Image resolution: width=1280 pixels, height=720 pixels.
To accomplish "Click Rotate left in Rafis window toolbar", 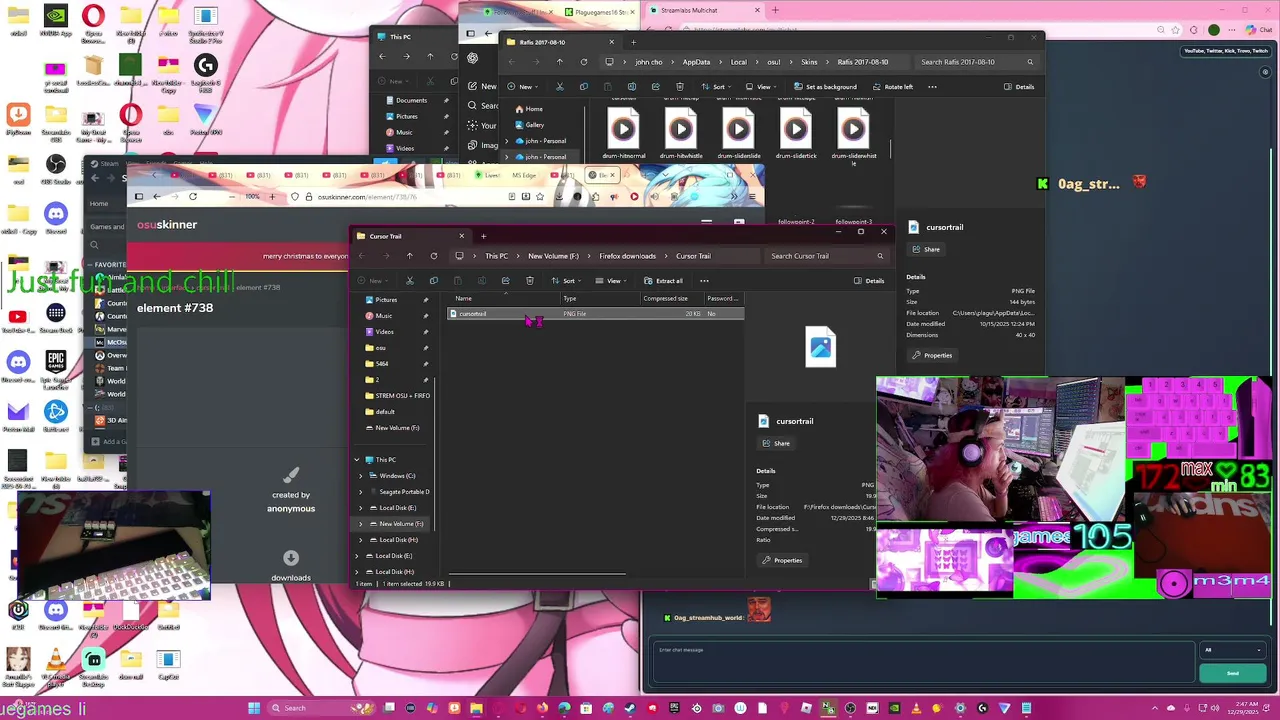I will coord(891,87).
